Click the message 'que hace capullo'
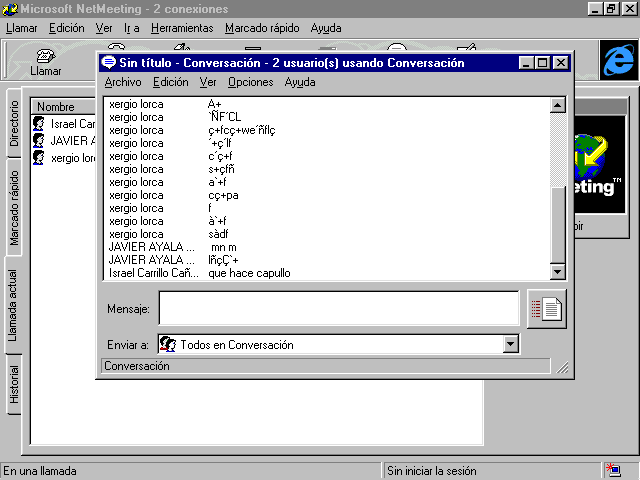640x480 pixels. tap(249, 273)
